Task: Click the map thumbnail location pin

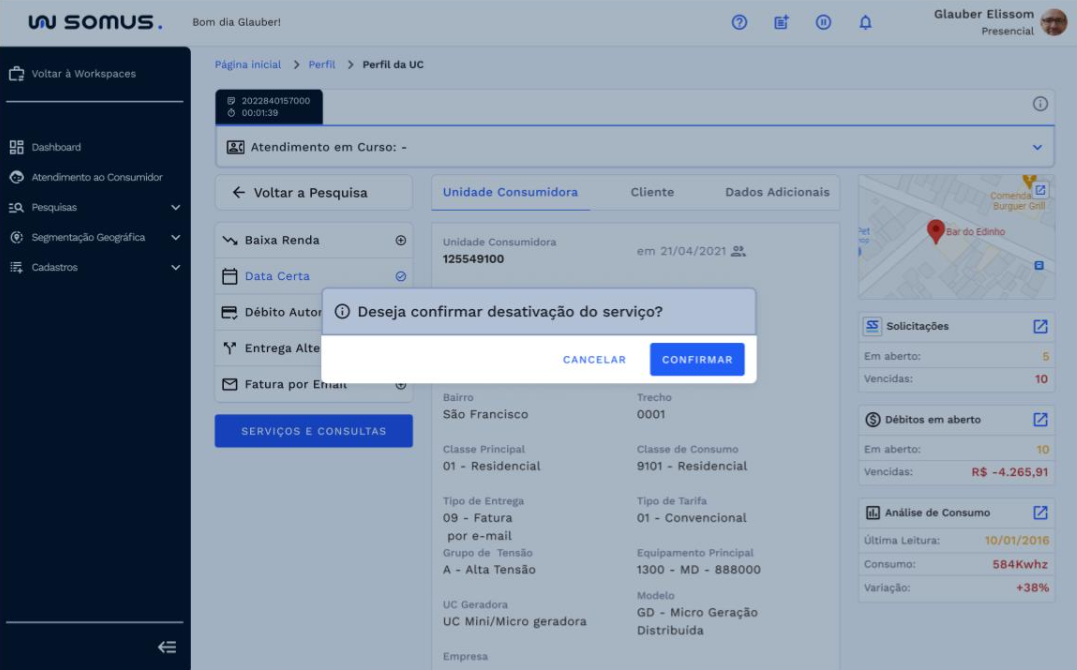Action: 936,232
